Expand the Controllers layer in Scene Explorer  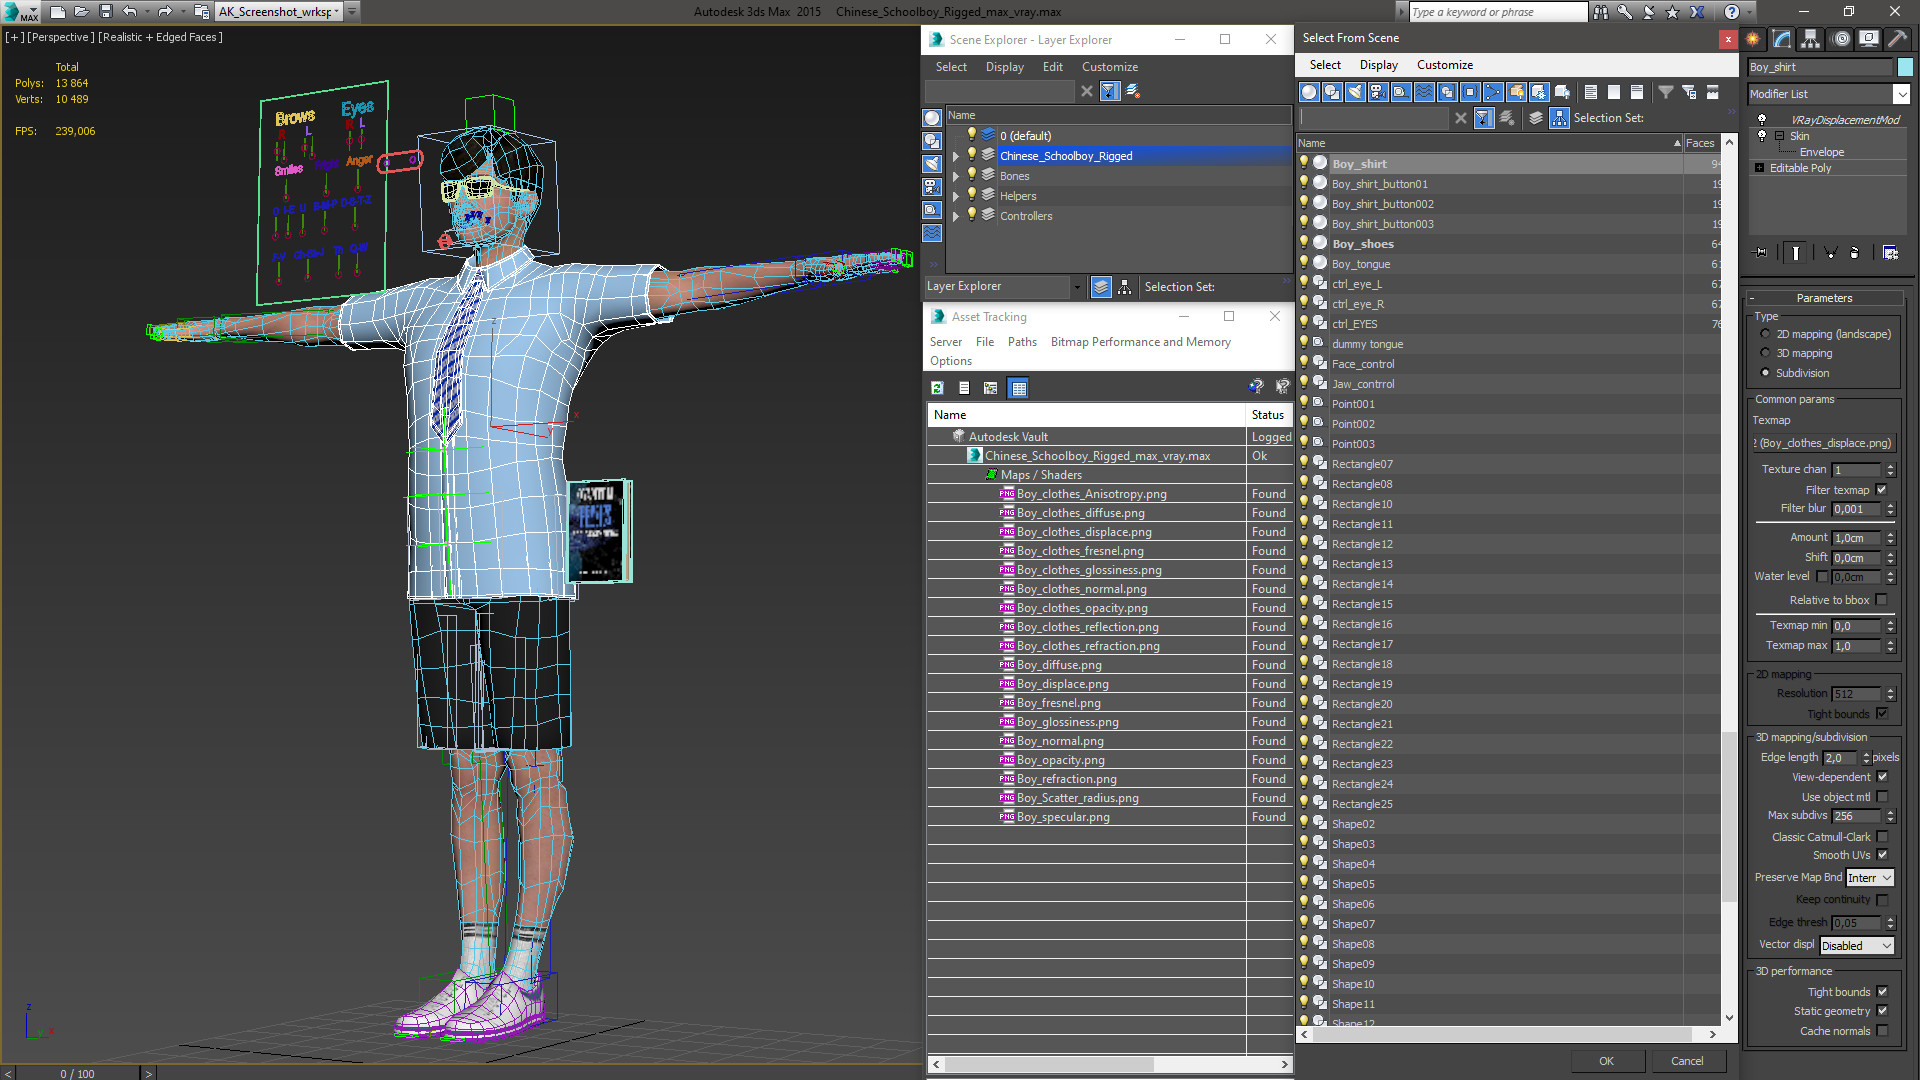956,216
